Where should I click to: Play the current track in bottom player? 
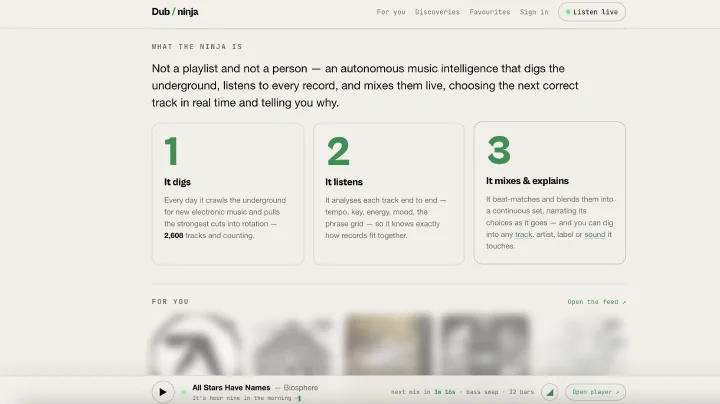[x=163, y=392]
